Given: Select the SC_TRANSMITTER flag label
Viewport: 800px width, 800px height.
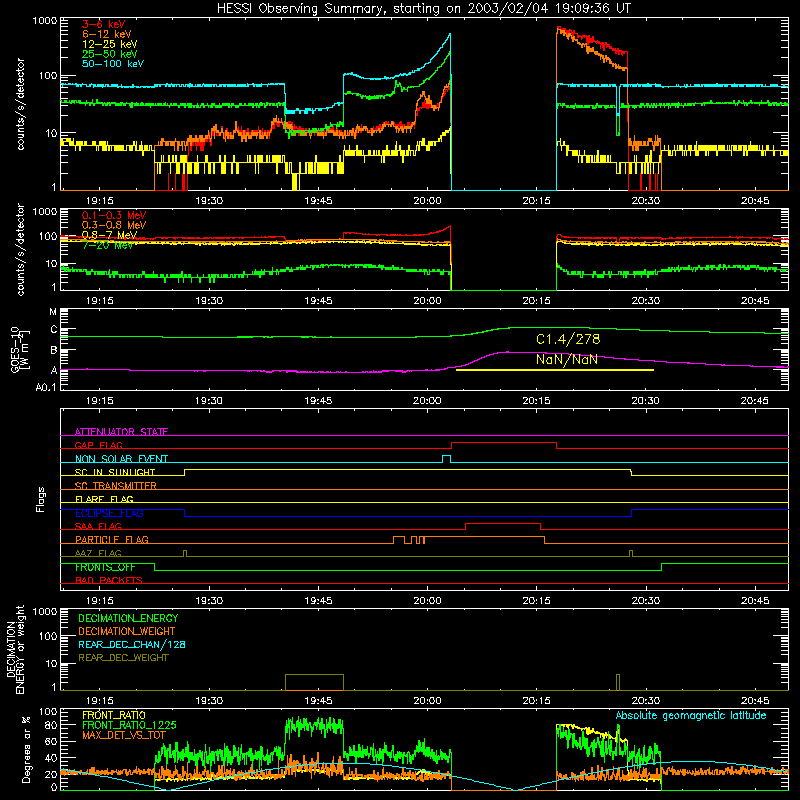Looking at the screenshot, I should (x=116, y=486).
